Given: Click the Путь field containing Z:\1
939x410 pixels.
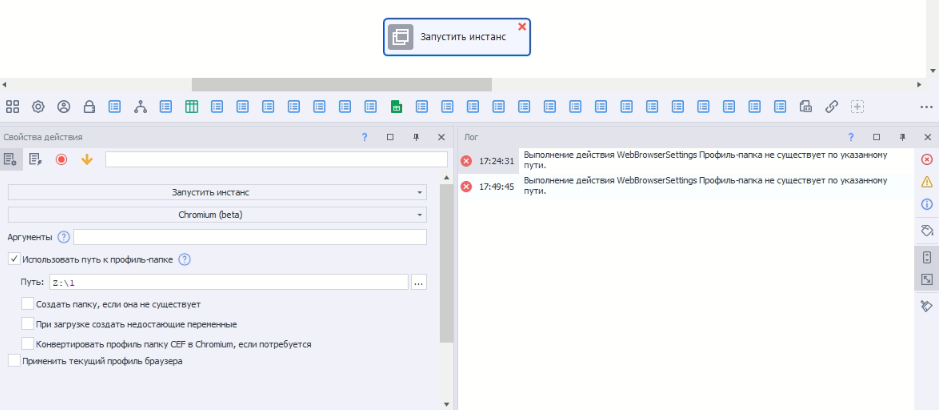Looking at the screenshot, I should coord(228,282).
